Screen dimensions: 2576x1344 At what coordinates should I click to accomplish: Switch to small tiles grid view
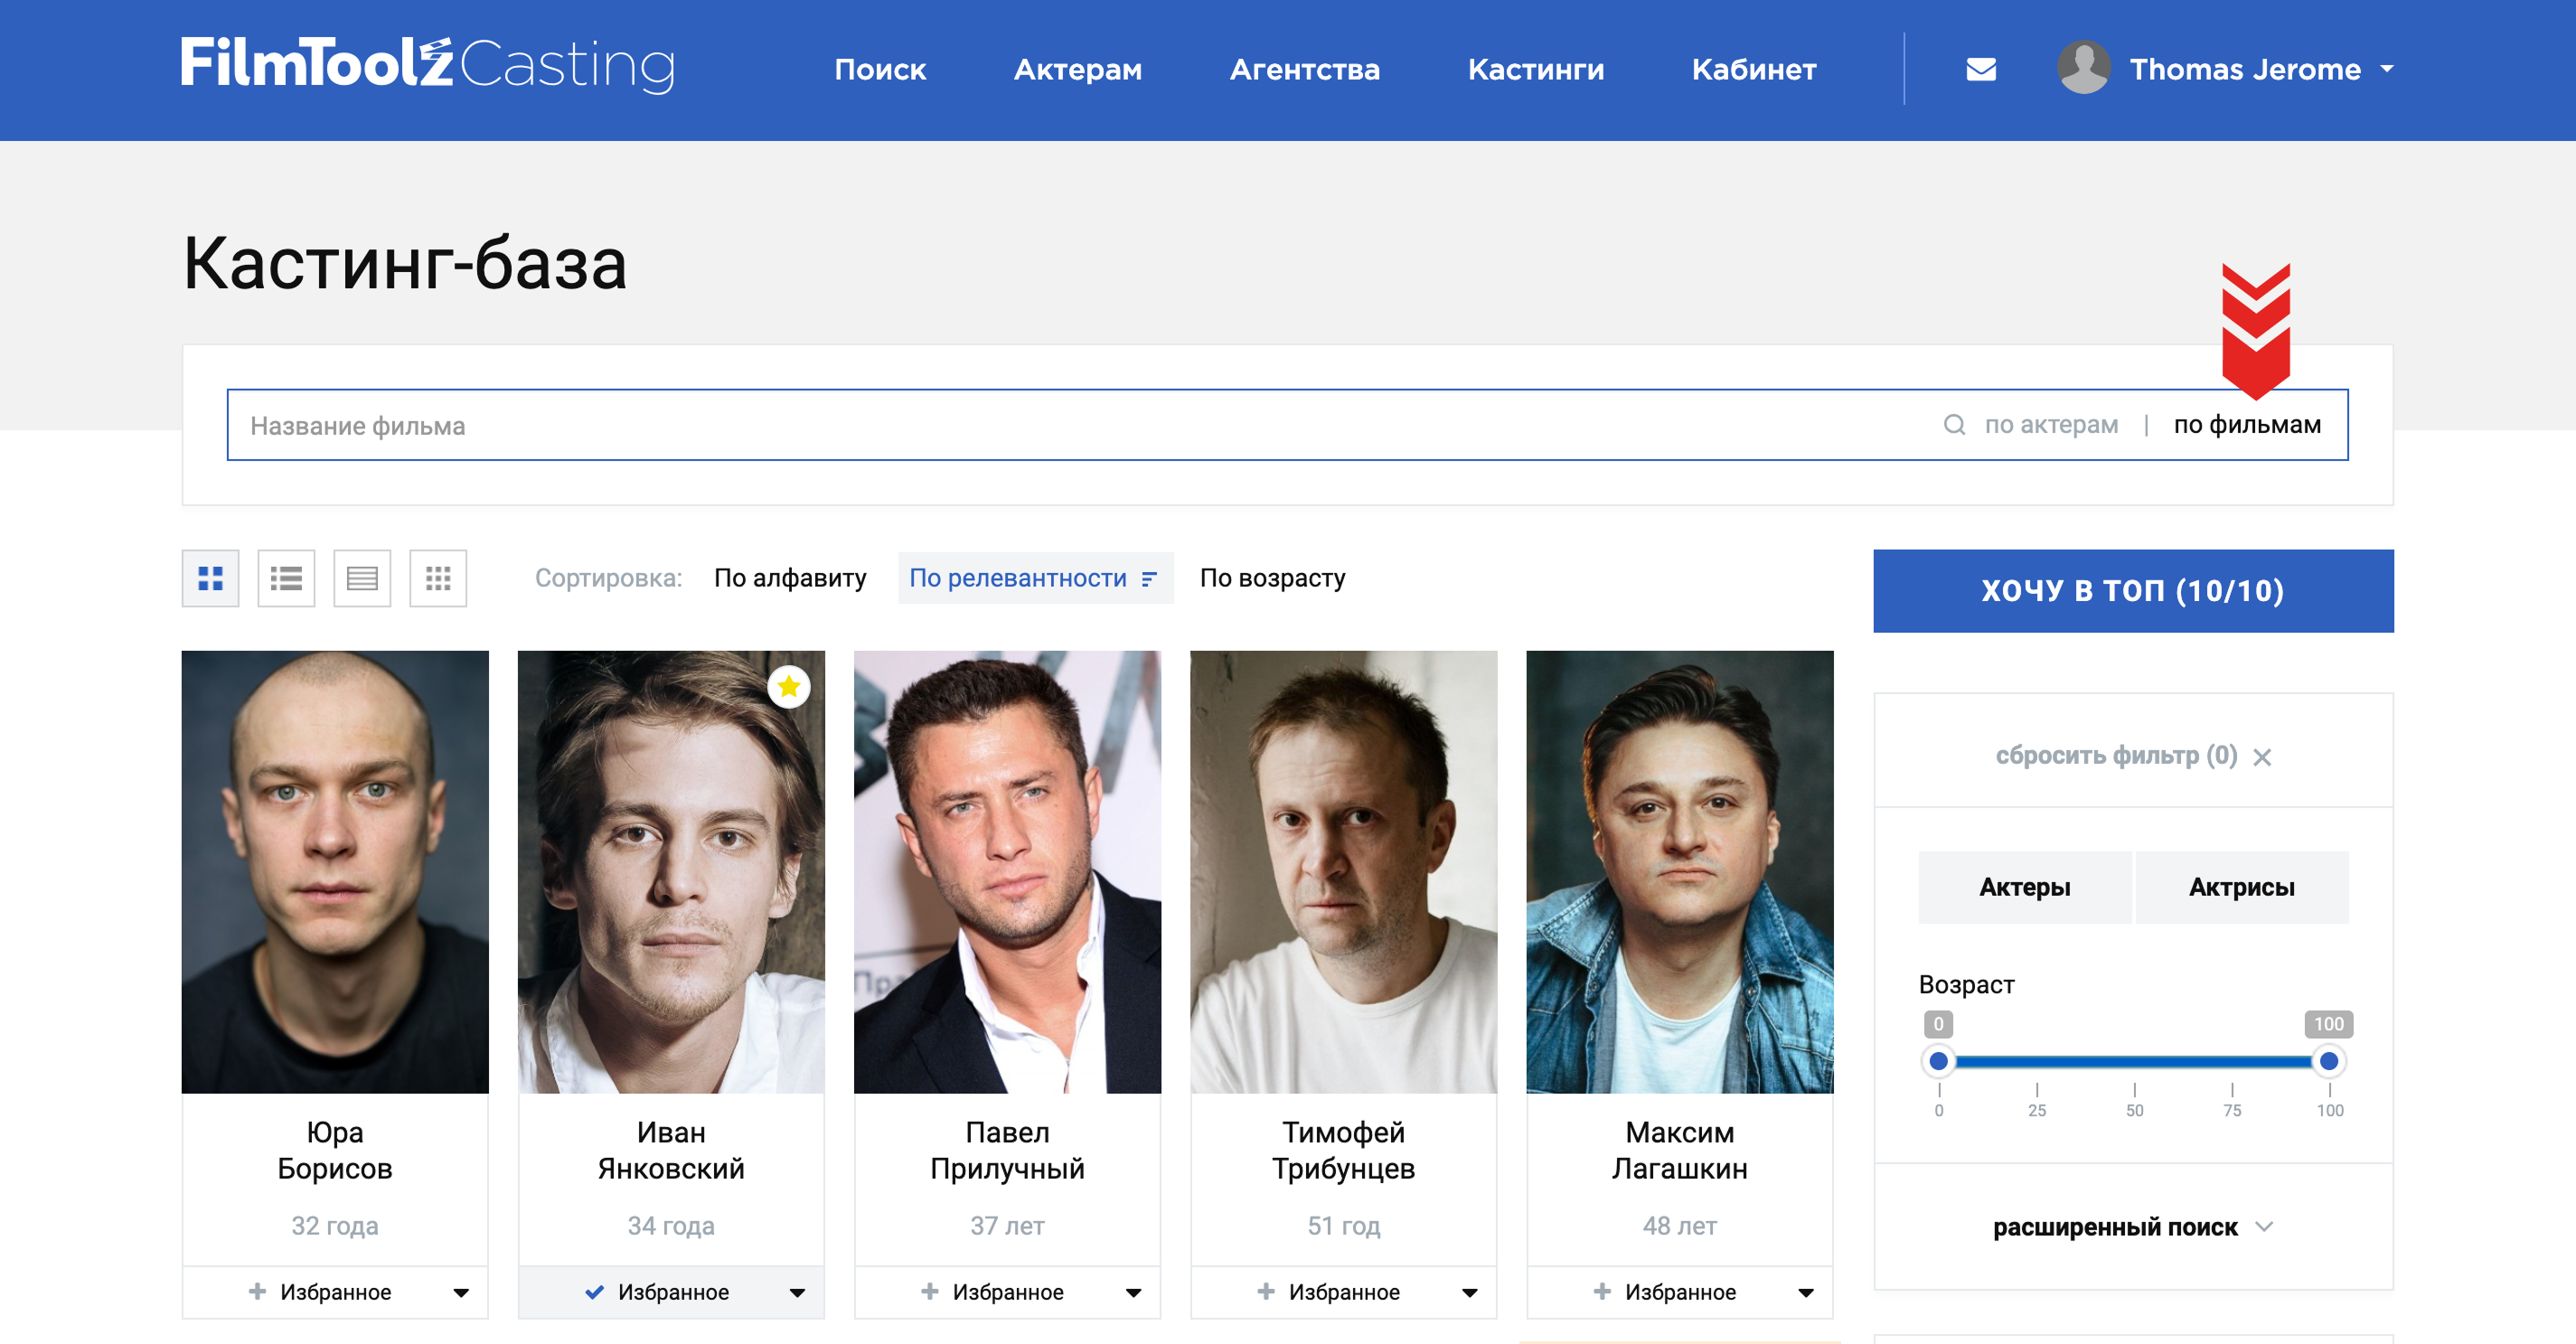tap(438, 578)
